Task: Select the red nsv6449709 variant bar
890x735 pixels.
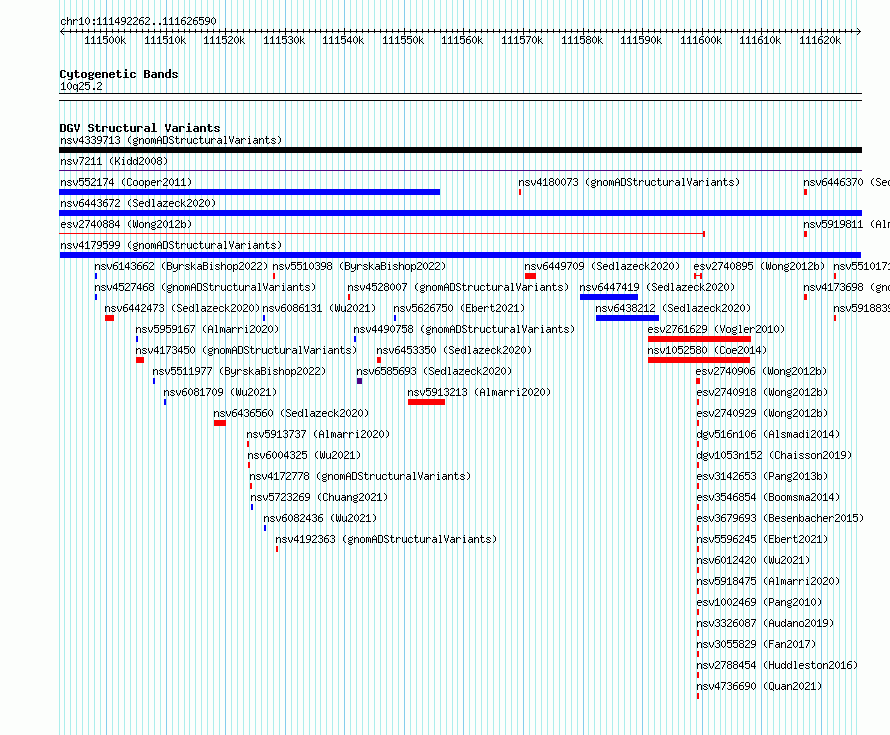Action: pos(530,276)
